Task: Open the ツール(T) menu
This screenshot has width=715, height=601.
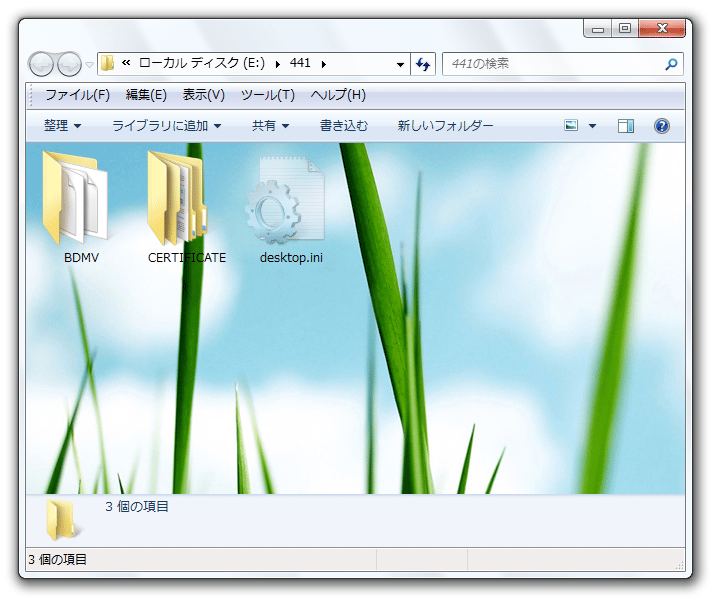Action: (268, 95)
